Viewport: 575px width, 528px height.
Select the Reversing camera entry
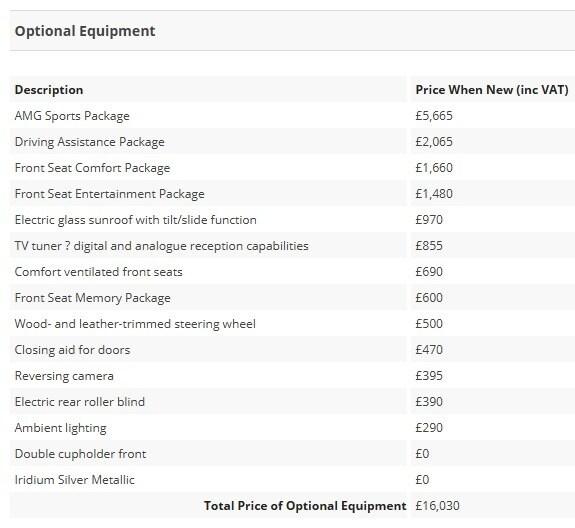[x=64, y=376]
